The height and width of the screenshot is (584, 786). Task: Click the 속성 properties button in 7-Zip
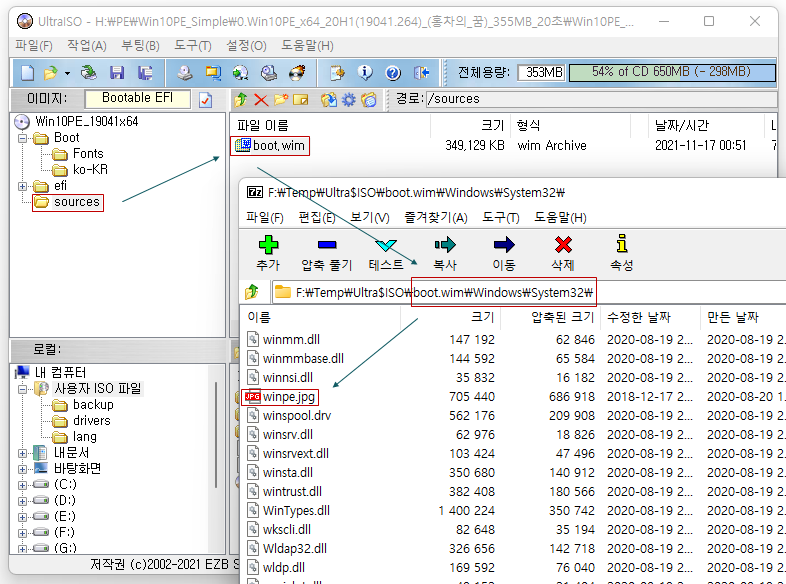tap(622, 253)
